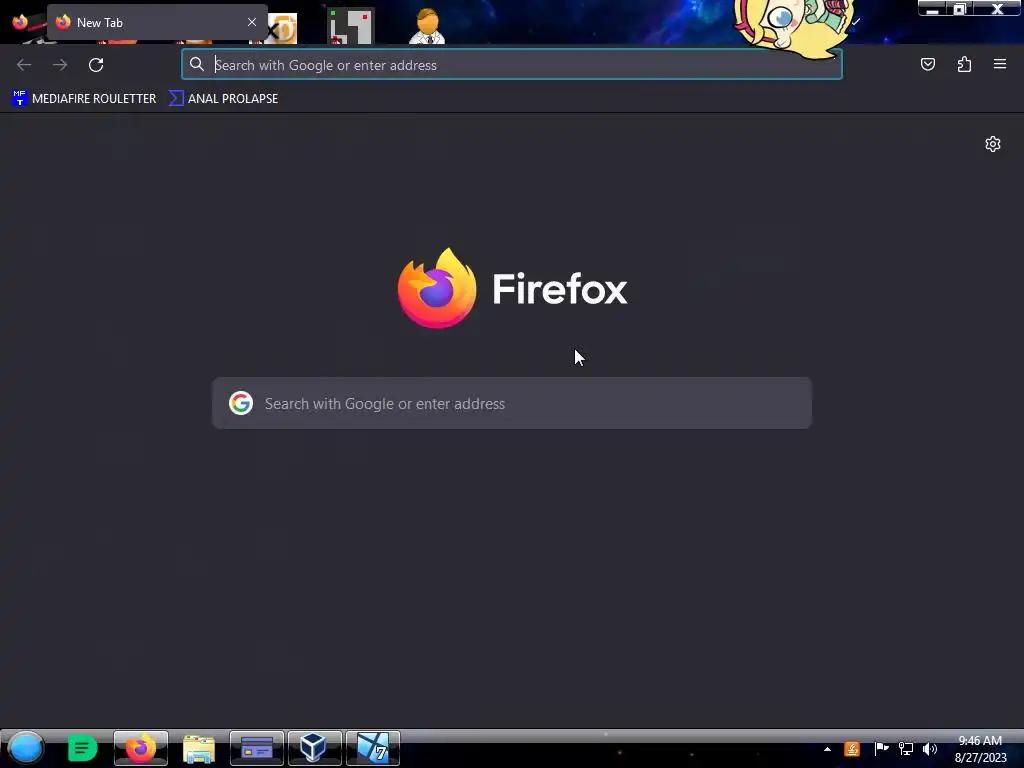Click the Google logo in search box
The image size is (1024, 768).
tap(241, 403)
